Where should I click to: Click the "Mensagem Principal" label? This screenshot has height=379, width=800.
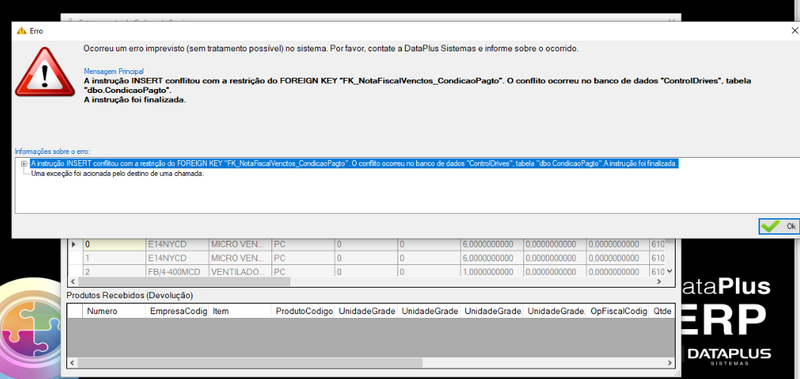click(113, 71)
